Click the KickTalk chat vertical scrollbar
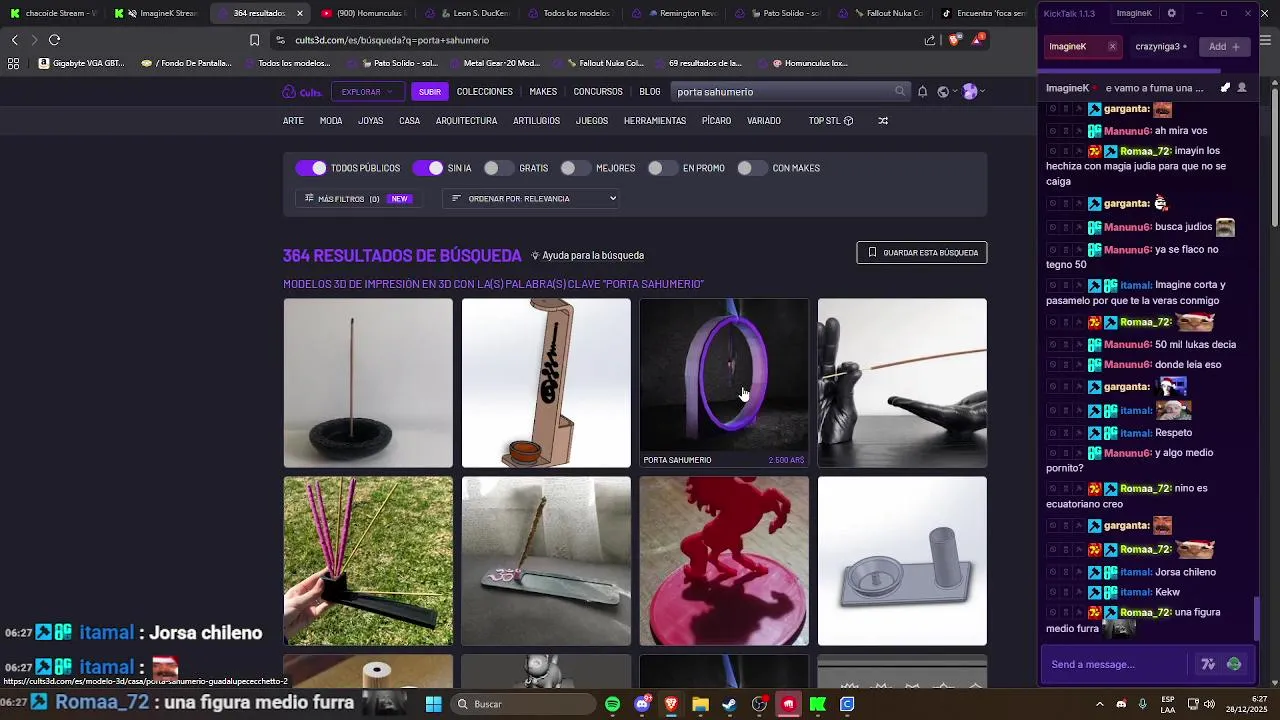The height and width of the screenshot is (720, 1280). pyautogui.click(x=1258, y=620)
